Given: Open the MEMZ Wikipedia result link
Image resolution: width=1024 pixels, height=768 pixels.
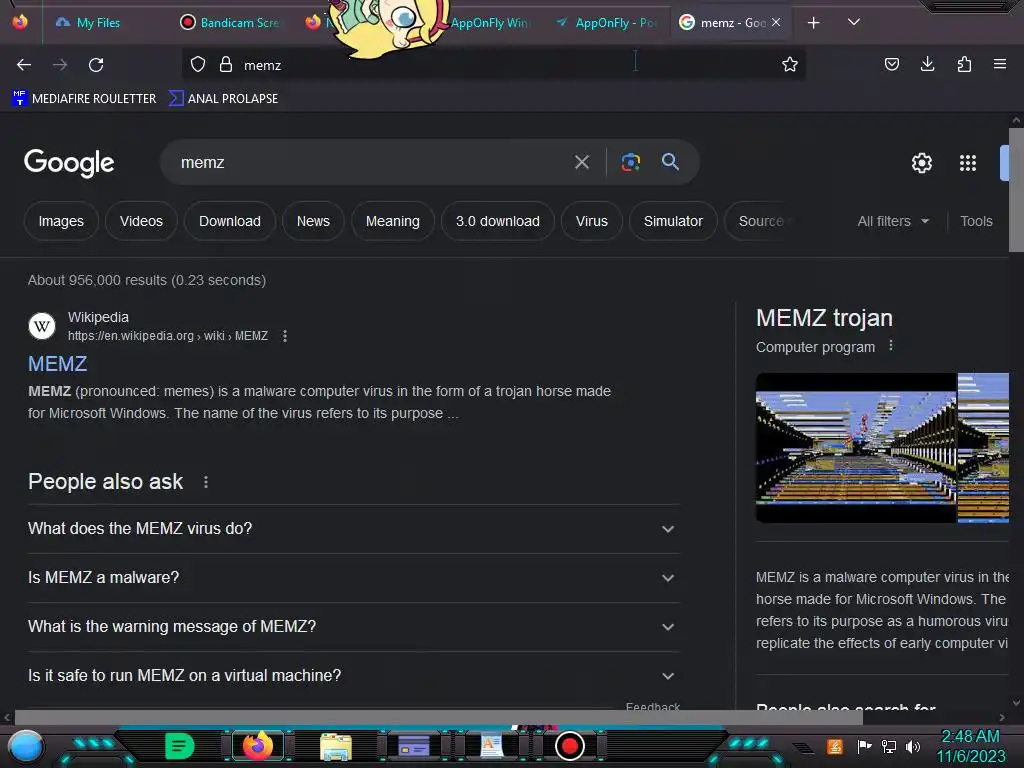Looking at the screenshot, I should click(57, 364).
